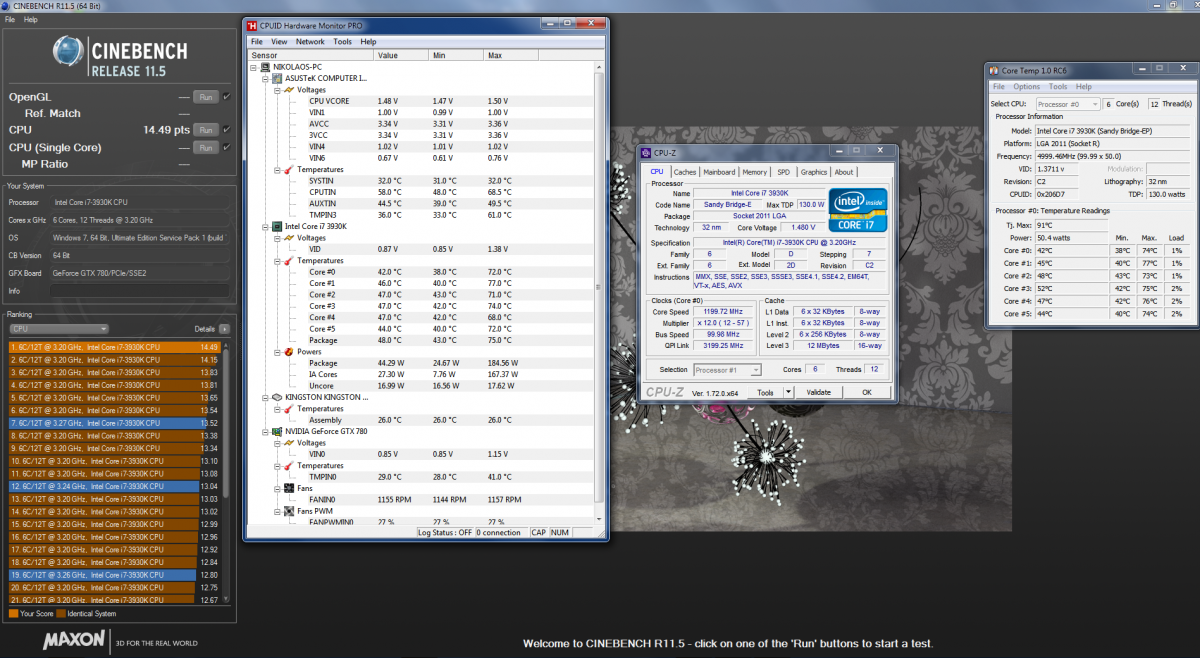Click the Voltages icon under NVIDIA GeForce GTX 780
This screenshot has width=1200, height=658.
tap(289, 443)
